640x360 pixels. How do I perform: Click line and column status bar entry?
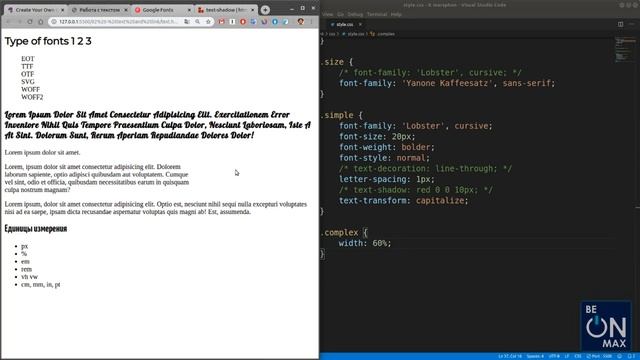[x=510, y=356]
